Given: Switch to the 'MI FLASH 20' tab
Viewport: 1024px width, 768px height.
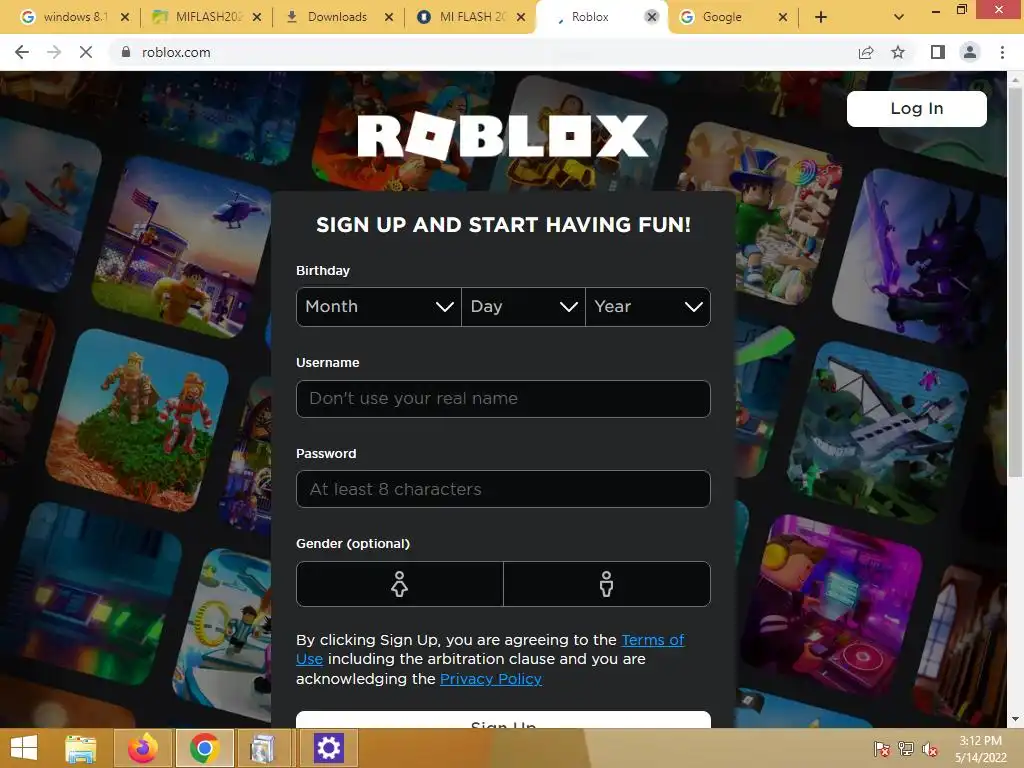Looking at the screenshot, I should coord(470,18).
